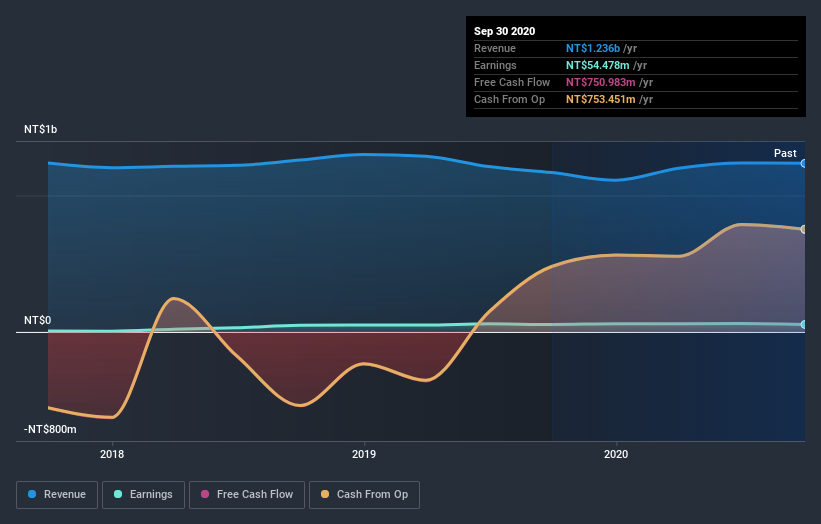Screen dimensions: 821x524
Task: Select the Cash From Op endpoint marker
Action: tap(803, 229)
